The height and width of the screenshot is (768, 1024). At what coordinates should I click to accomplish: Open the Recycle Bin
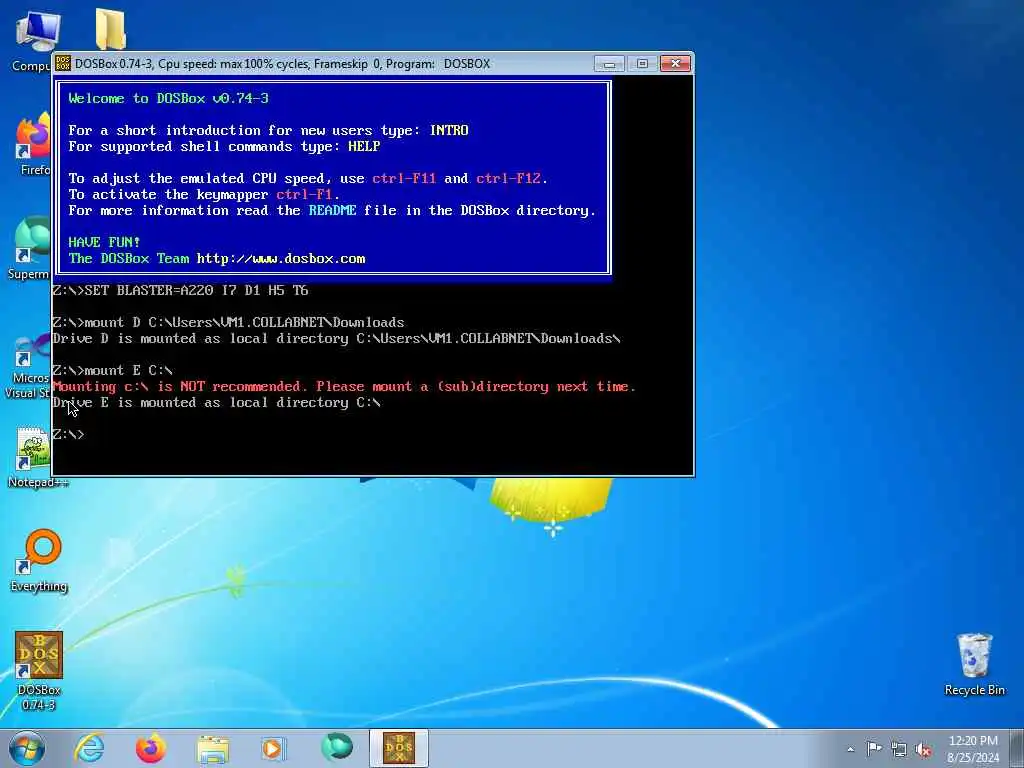[974, 664]
